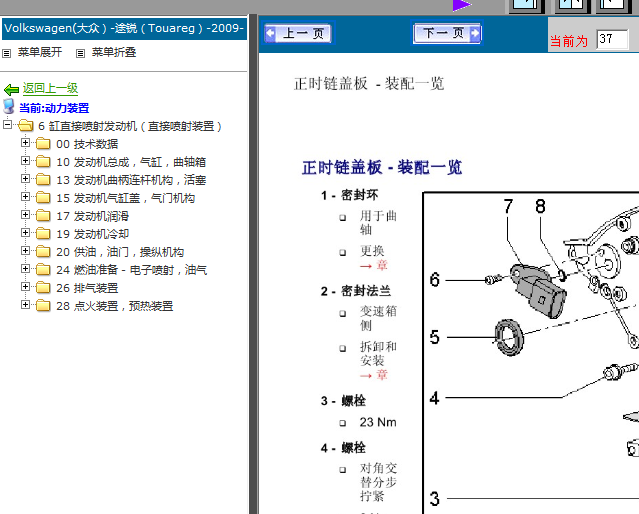This screenshot has width=639, height=514.
Task: Follow red 章 link under 拆卸和安装
Action: pyautogui.click(x=381, y=375)
